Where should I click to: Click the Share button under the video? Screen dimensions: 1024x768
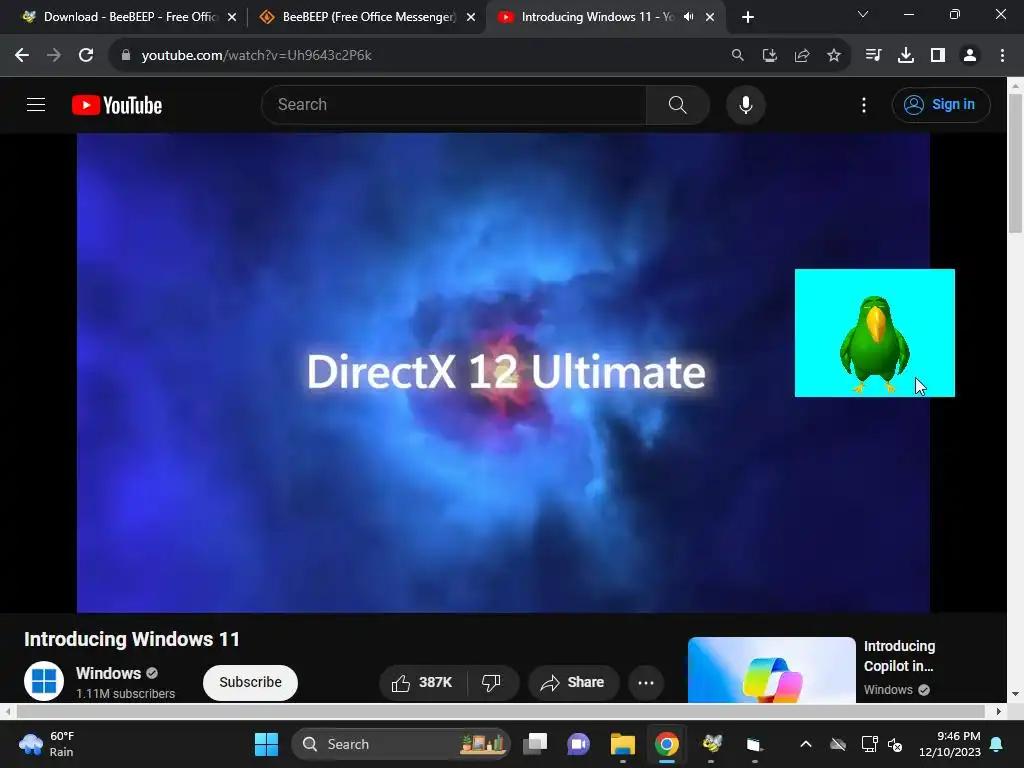[573, 682]
